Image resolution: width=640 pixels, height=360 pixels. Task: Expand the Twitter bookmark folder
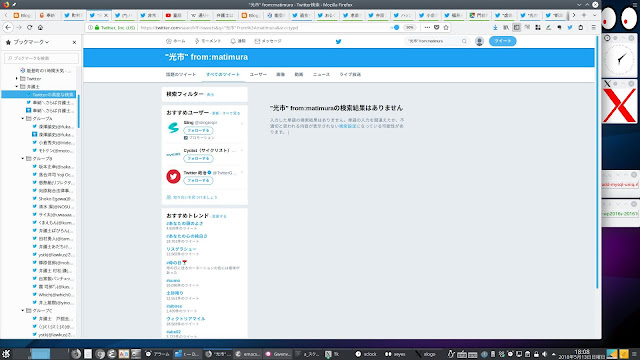tap(17, 78)
